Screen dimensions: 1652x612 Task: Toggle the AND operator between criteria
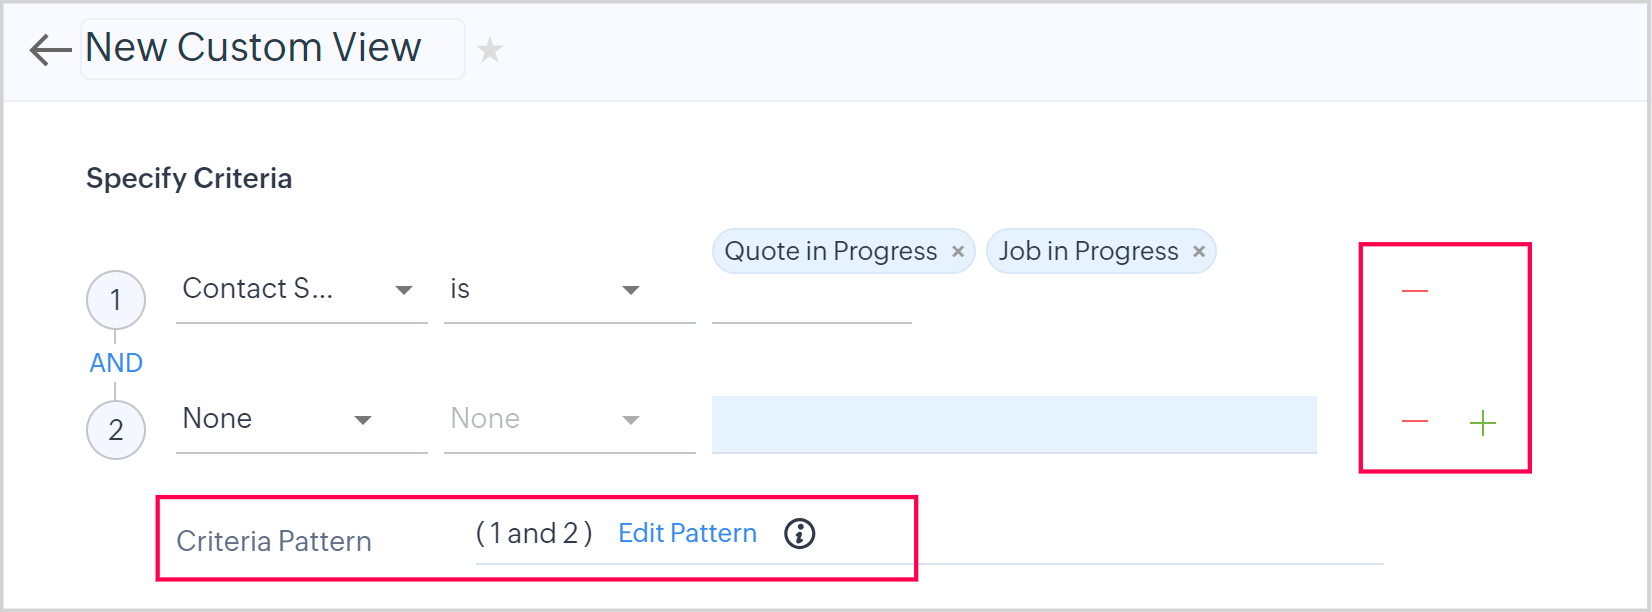tap(116, 363)
